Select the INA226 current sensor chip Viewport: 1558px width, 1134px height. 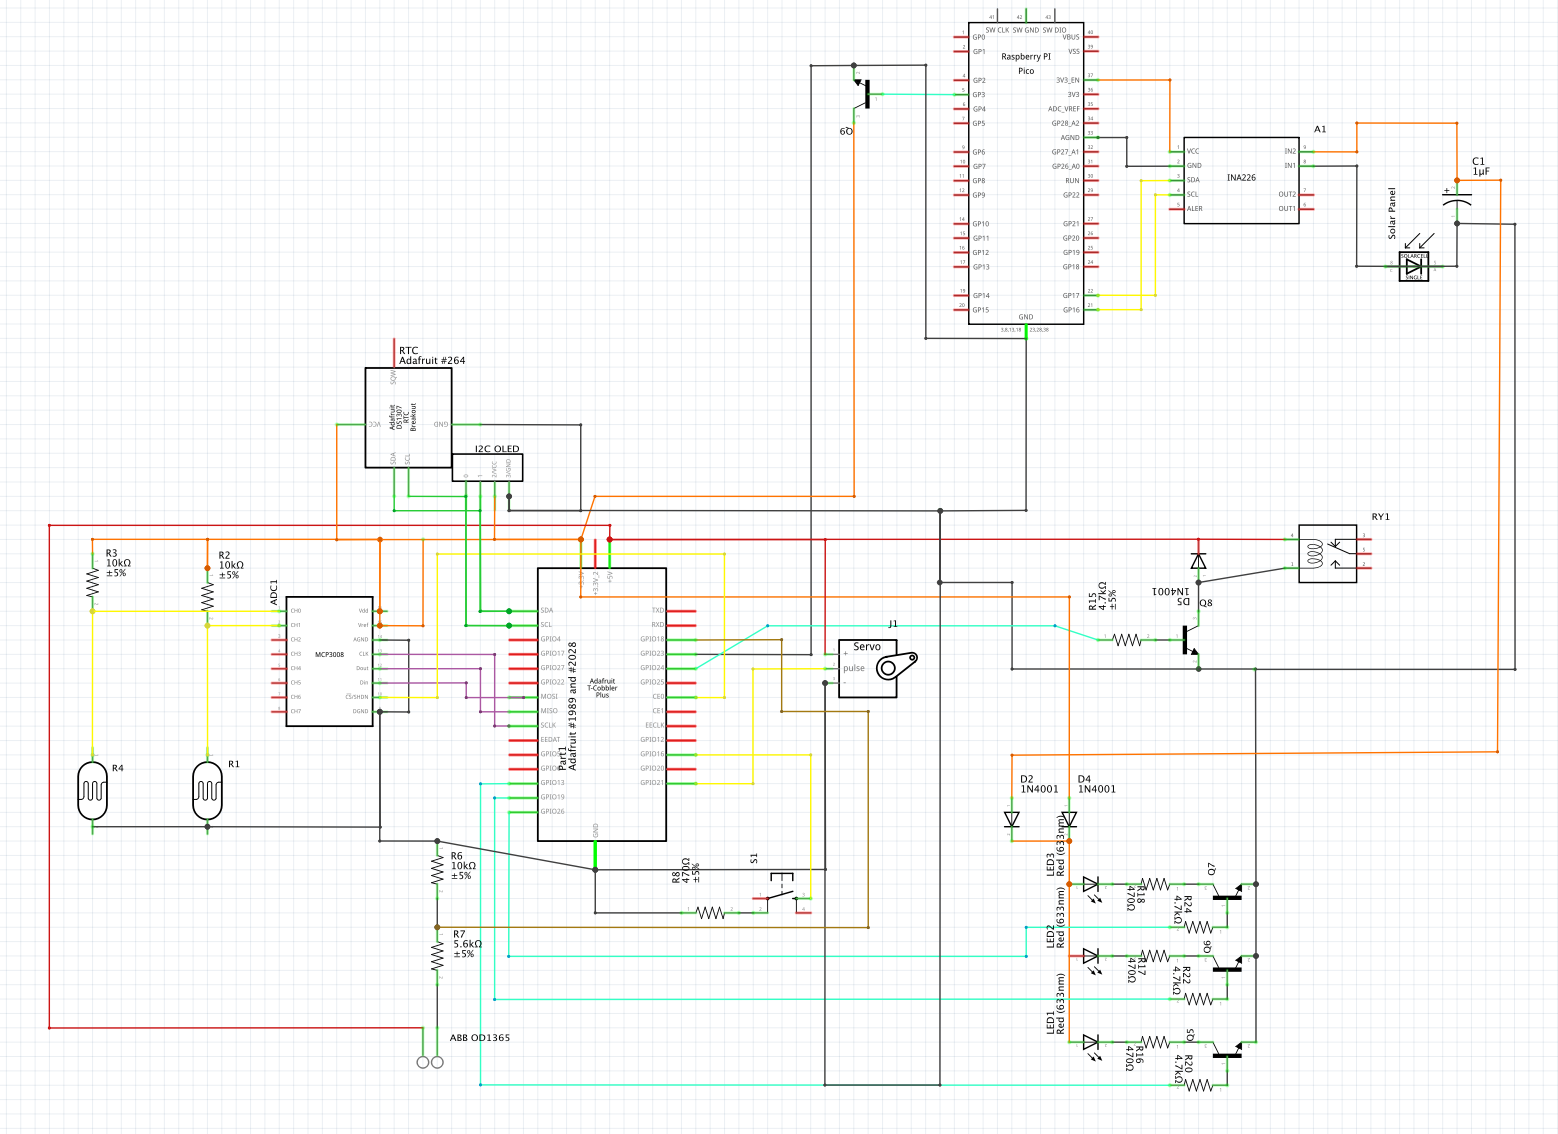(1241, 180)
